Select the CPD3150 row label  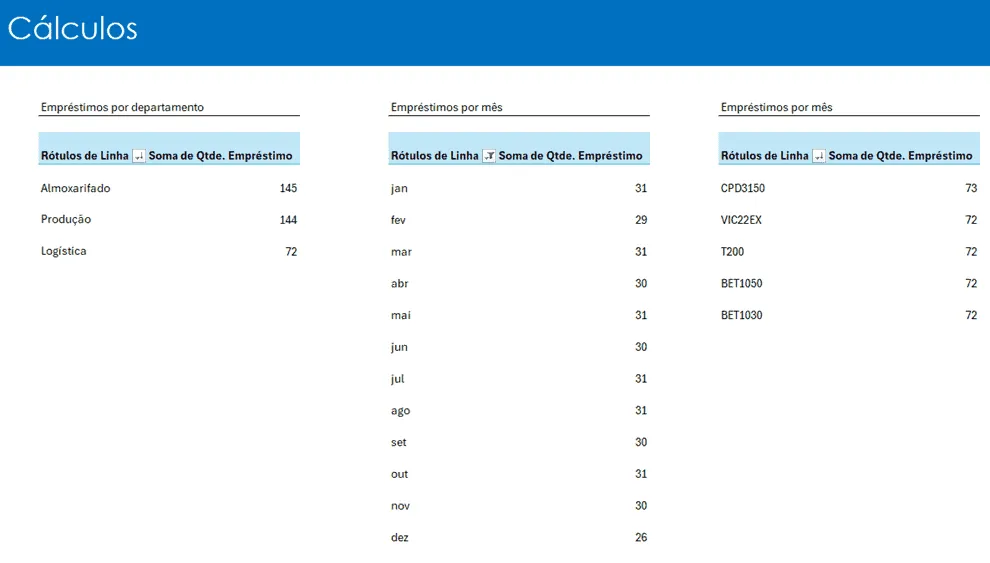742,188
